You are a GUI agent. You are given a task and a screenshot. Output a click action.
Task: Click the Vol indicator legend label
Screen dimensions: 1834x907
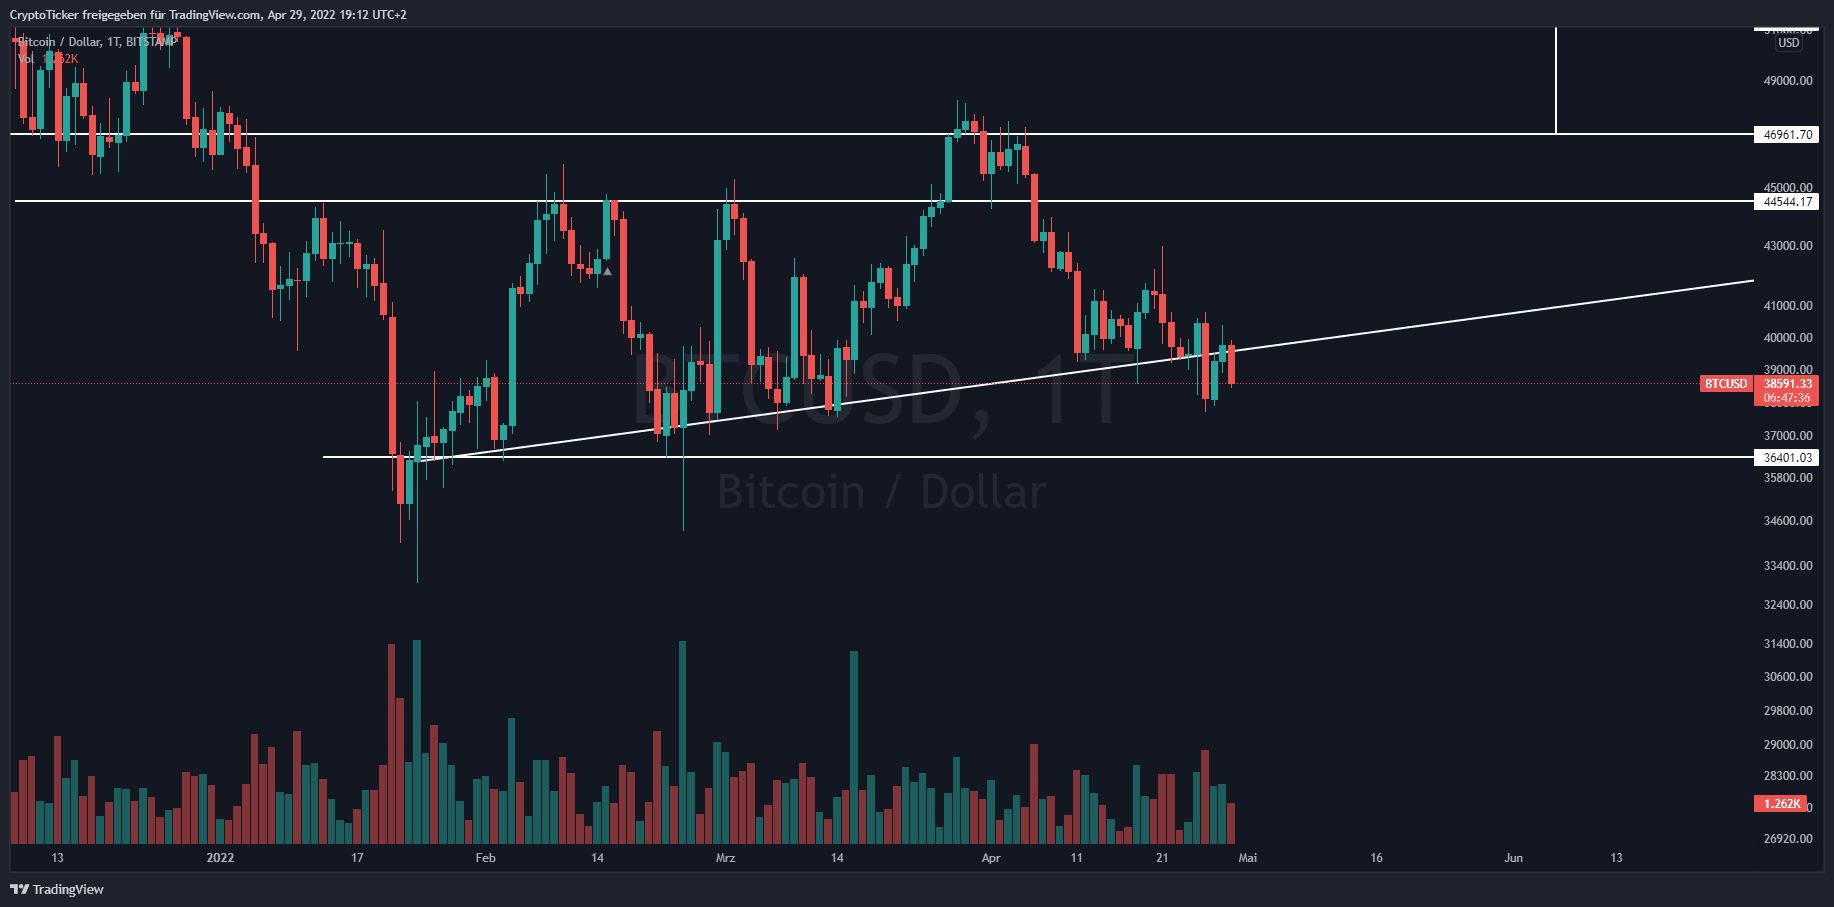pyautogui.click(x=27, y=59)
